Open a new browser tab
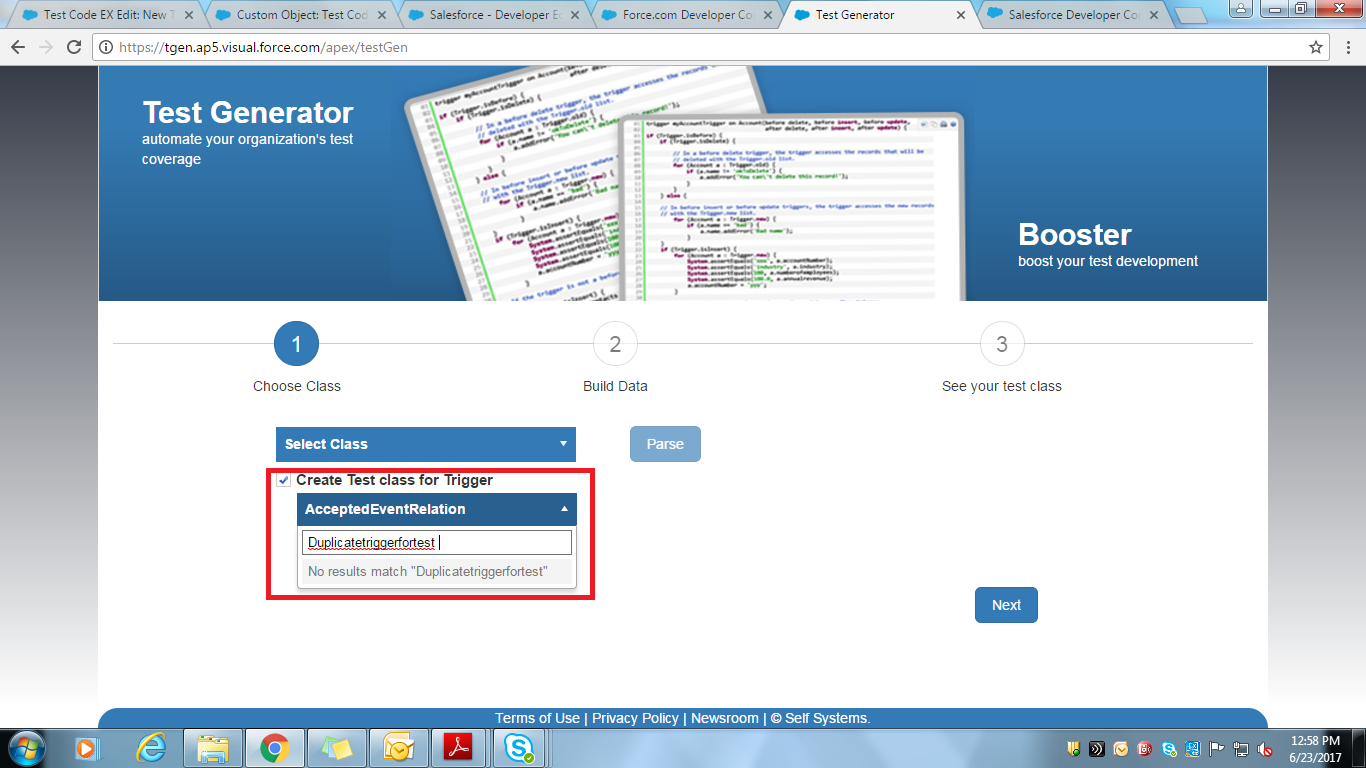 [x=1191, y=16]
